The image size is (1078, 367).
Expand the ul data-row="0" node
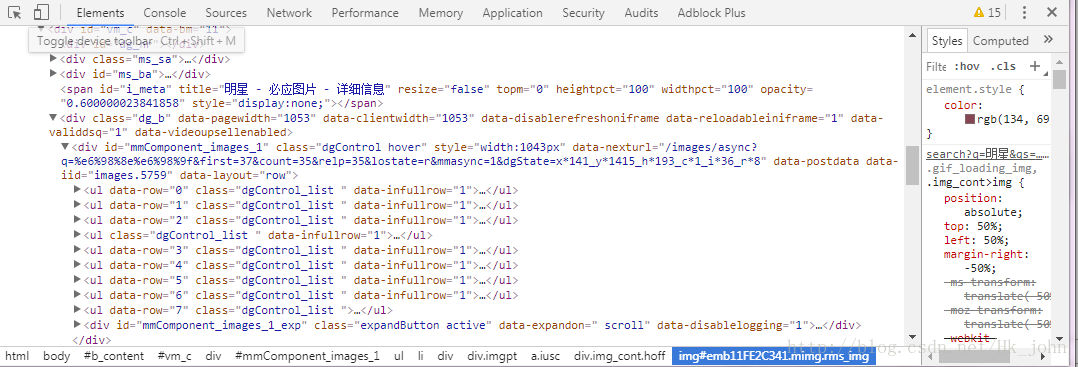point(77,190)
